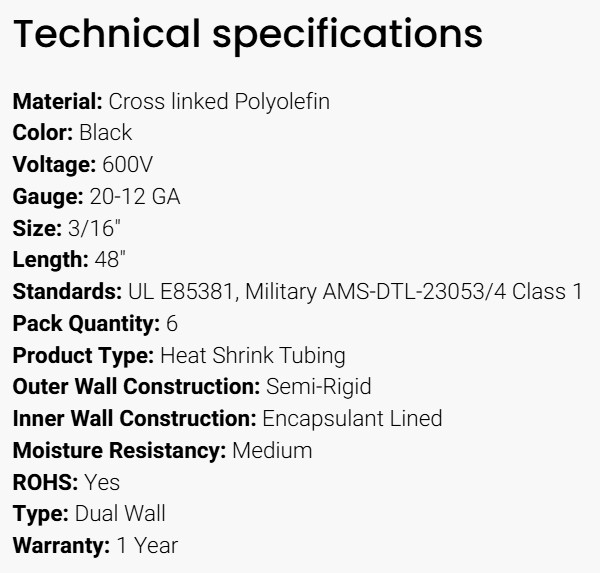Click the Encapsulant Lined value
This screenshot has width=600, height=573.
pos(352,419)
